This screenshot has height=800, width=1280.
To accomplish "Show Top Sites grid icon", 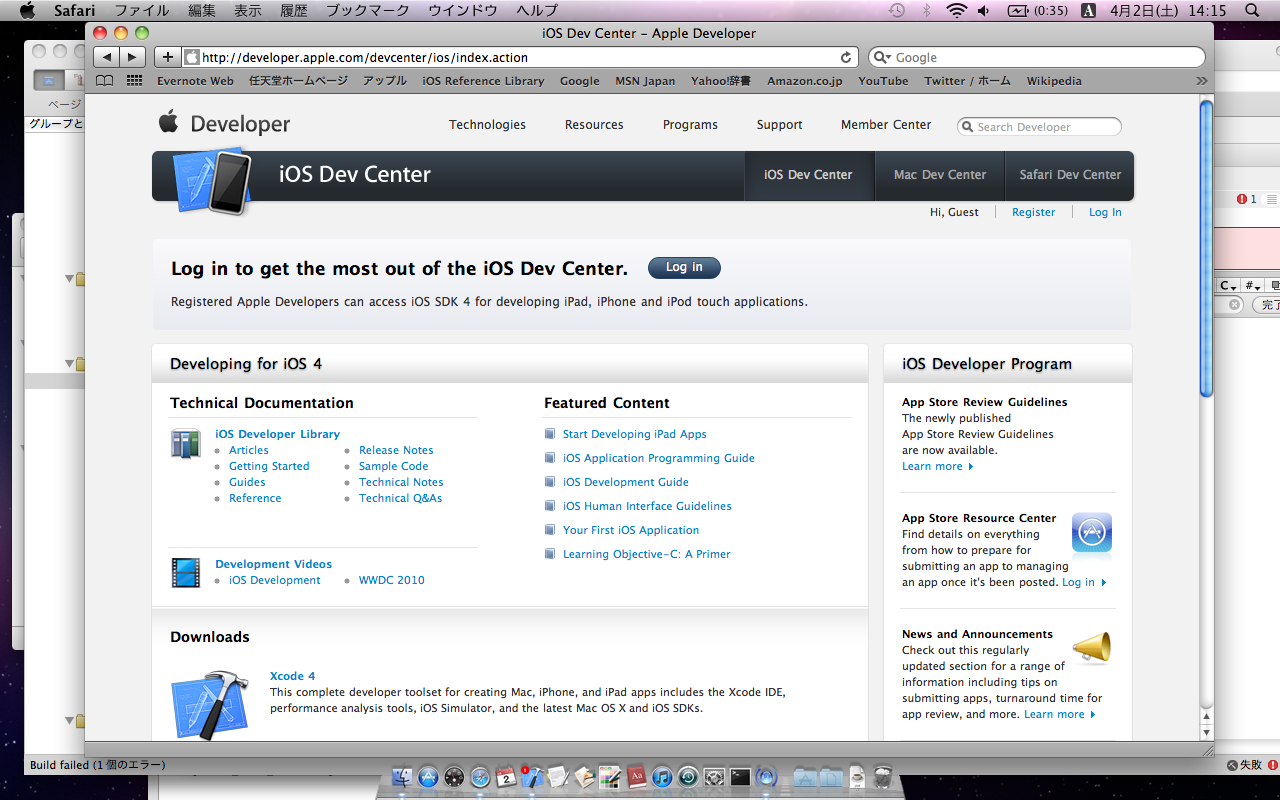I will point(134,81).
